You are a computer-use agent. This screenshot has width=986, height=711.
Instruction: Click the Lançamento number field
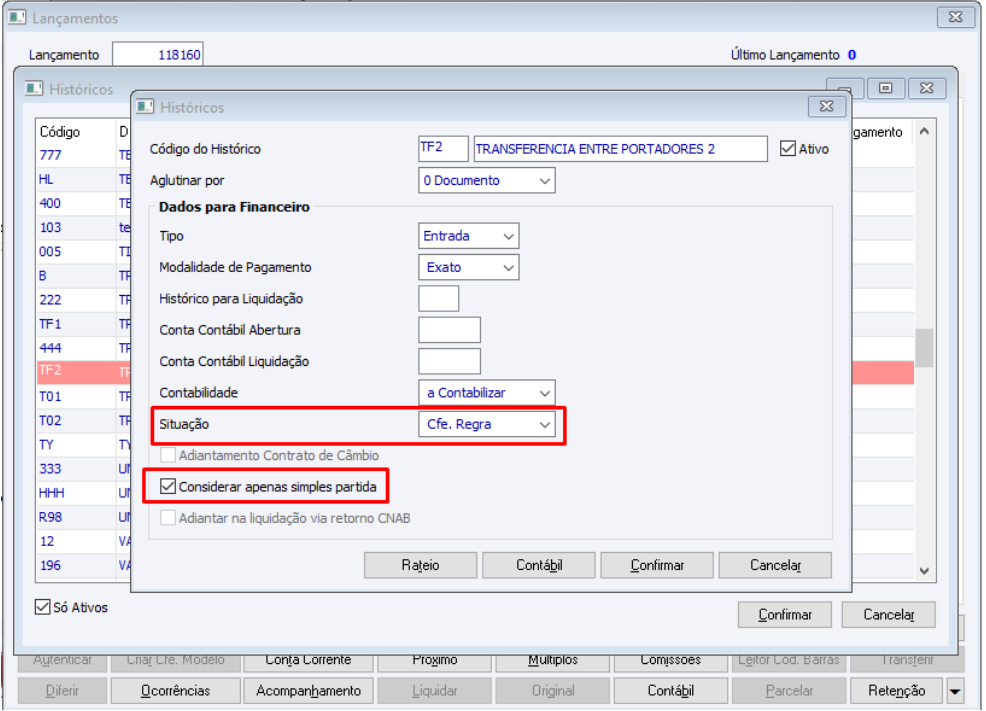tap(158, 55)
